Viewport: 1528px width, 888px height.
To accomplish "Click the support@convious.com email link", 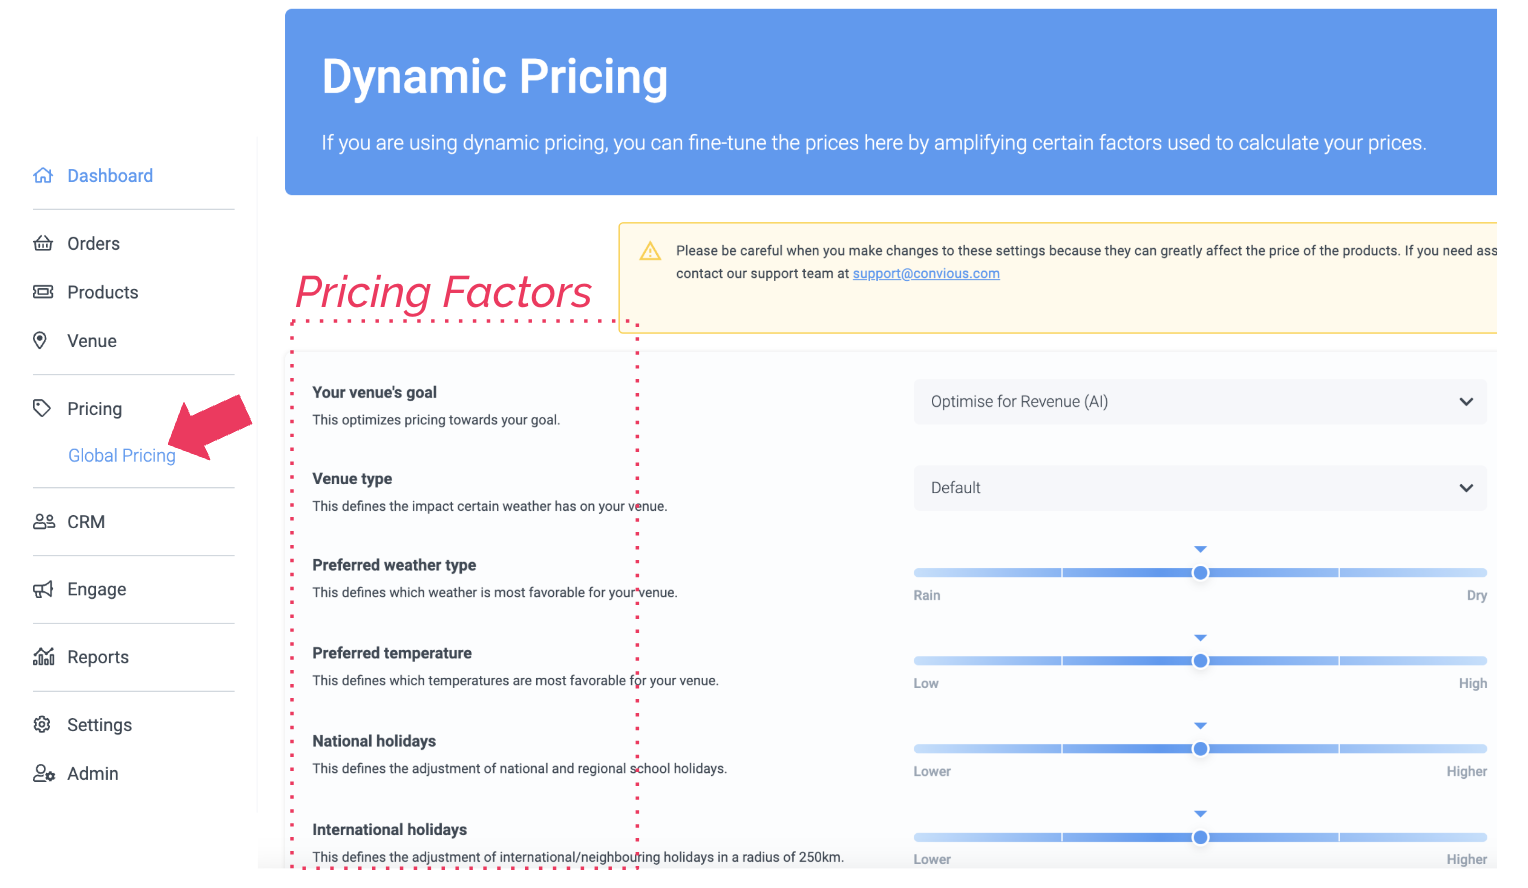I will coord(926,274).
